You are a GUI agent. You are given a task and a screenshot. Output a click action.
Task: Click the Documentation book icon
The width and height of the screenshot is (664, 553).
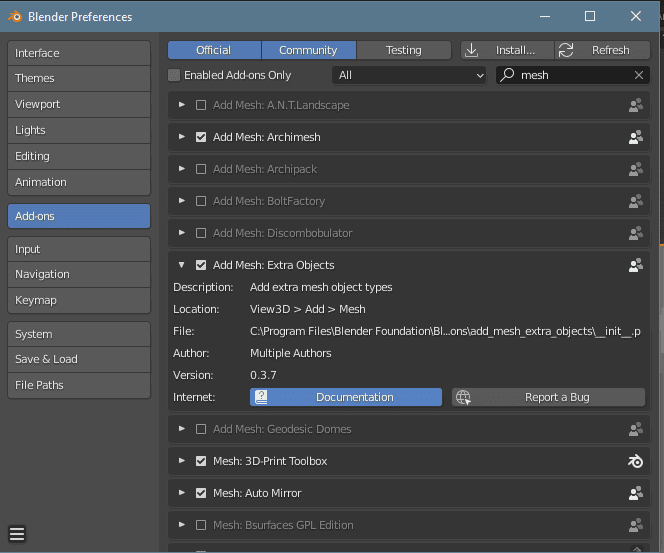click(261, 397)
